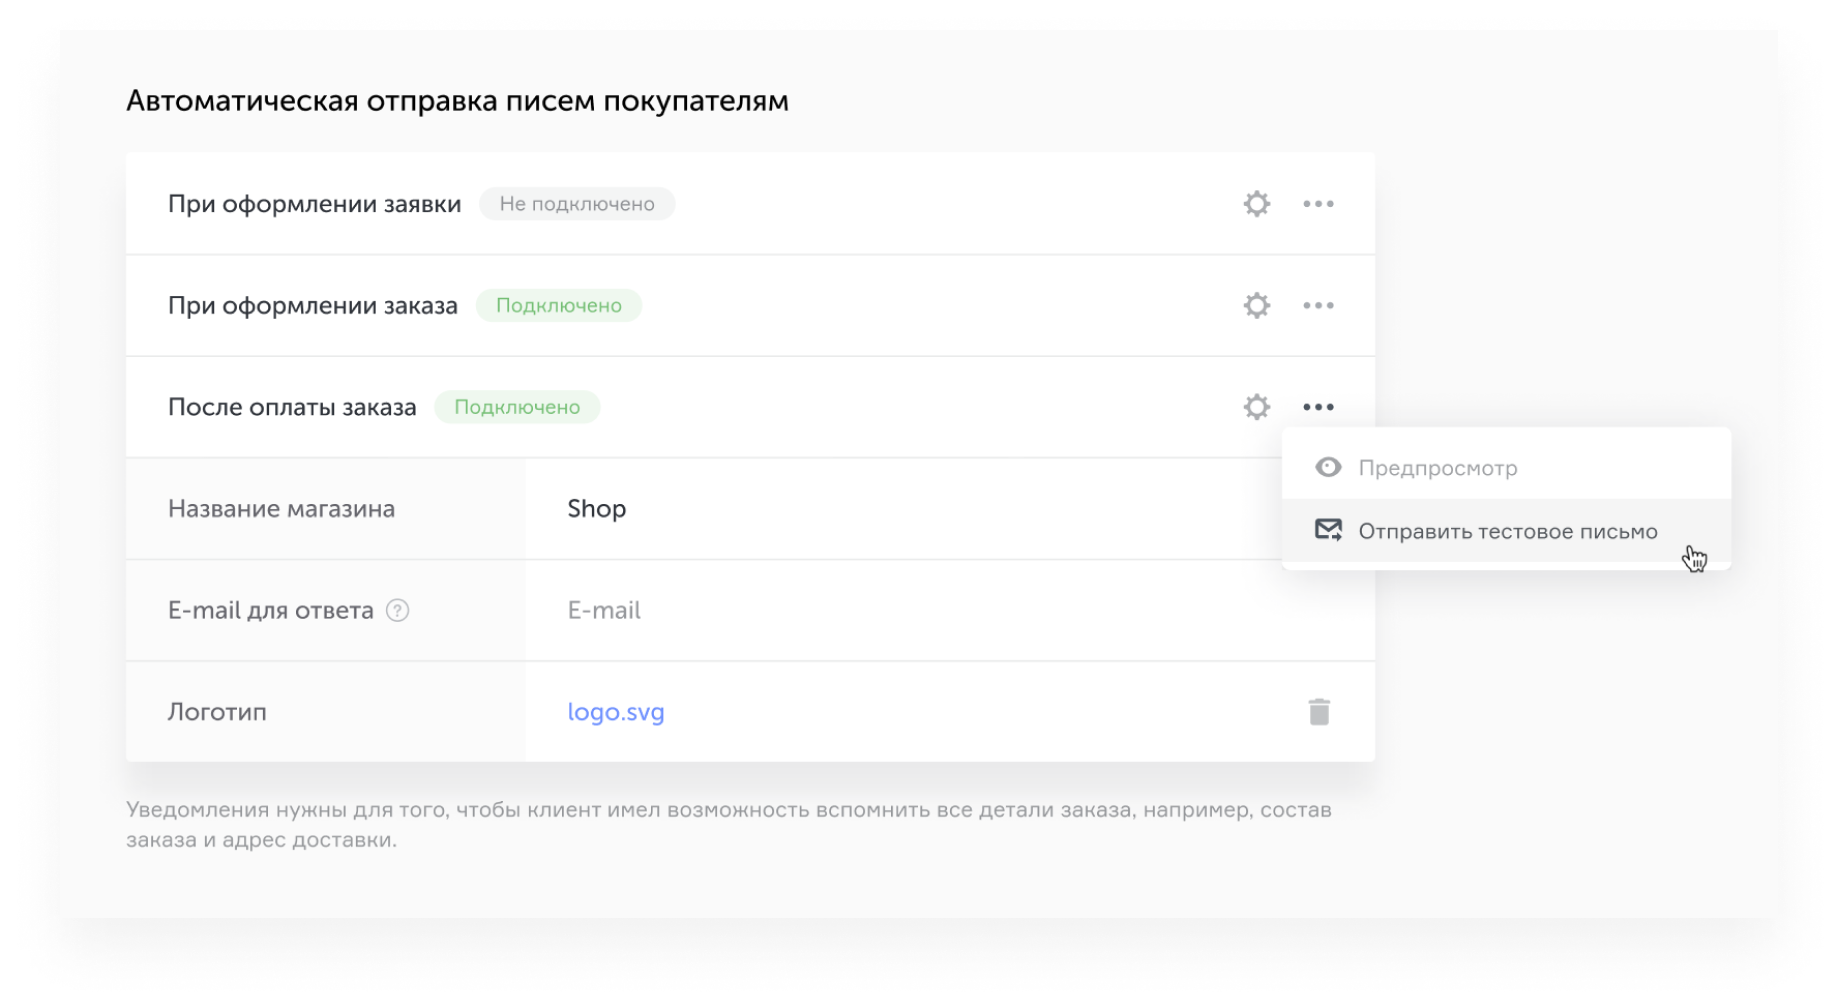Select the При оформлении заявки row title
1838x1008 pixels.
click(x=314, y=204)
